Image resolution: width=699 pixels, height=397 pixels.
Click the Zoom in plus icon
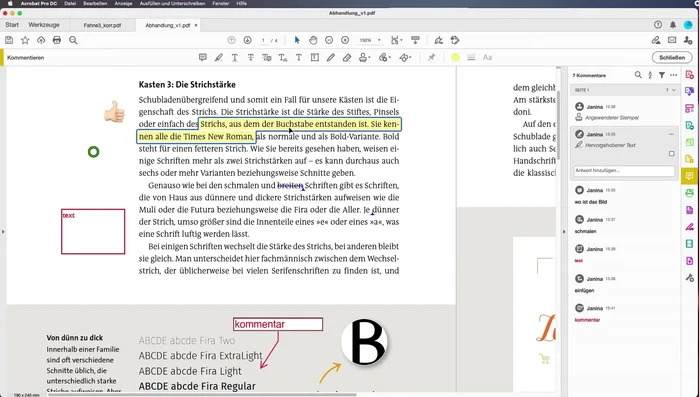pos(345,40)
